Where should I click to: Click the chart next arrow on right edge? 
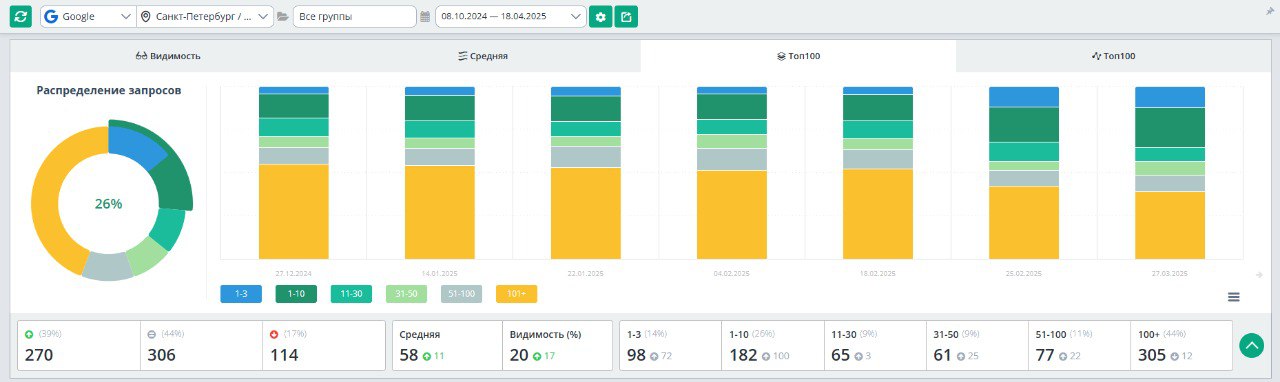pos(1258,275)
